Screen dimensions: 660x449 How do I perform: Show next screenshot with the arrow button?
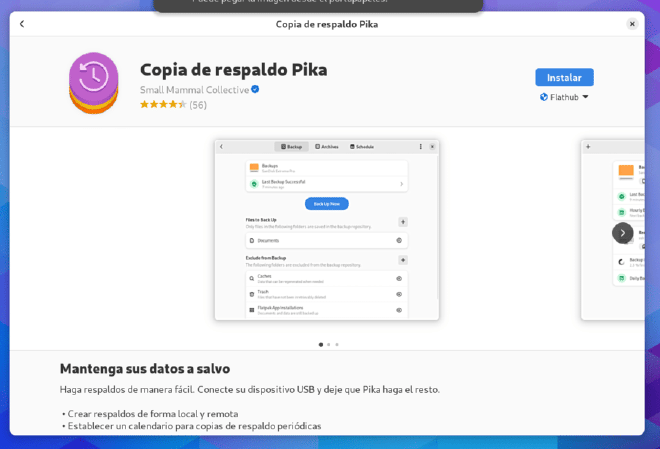[623, 233]
